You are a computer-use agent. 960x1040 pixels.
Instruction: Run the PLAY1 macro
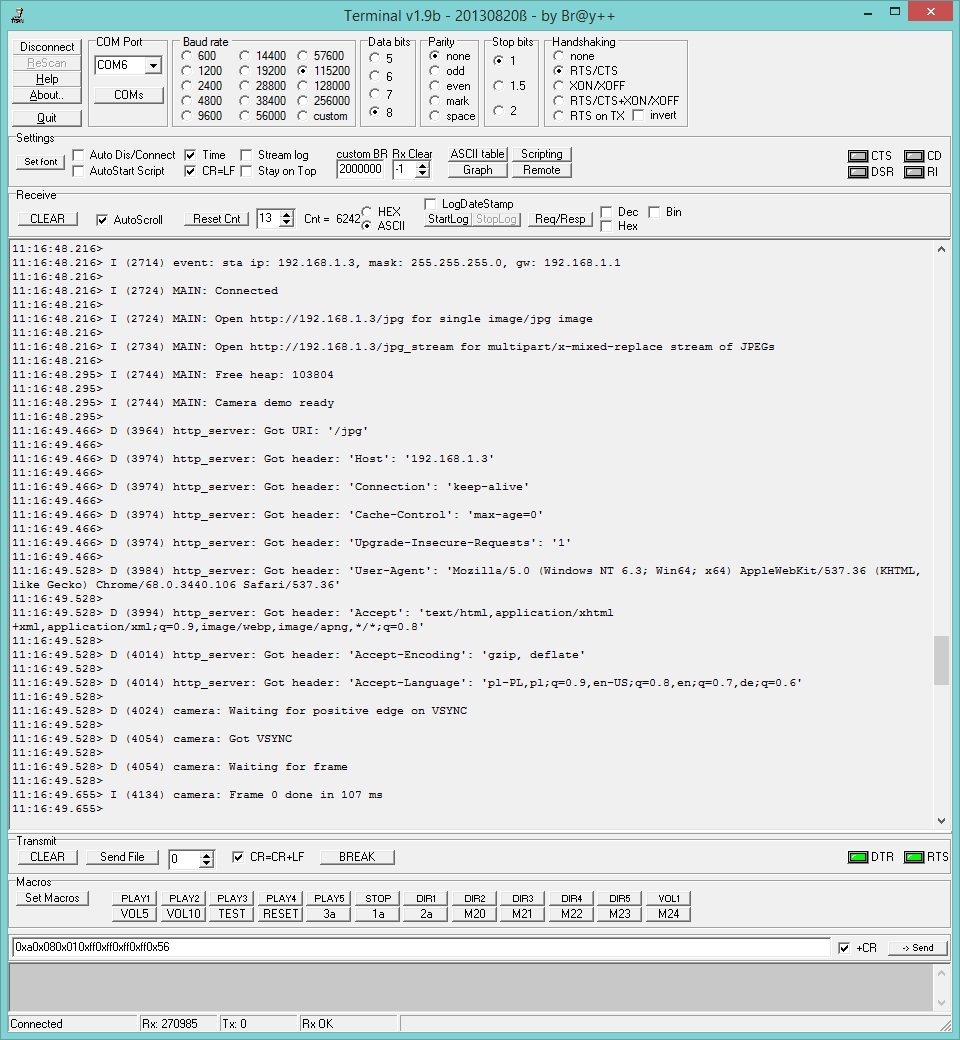pyautogui.click(x=135, y=898)
